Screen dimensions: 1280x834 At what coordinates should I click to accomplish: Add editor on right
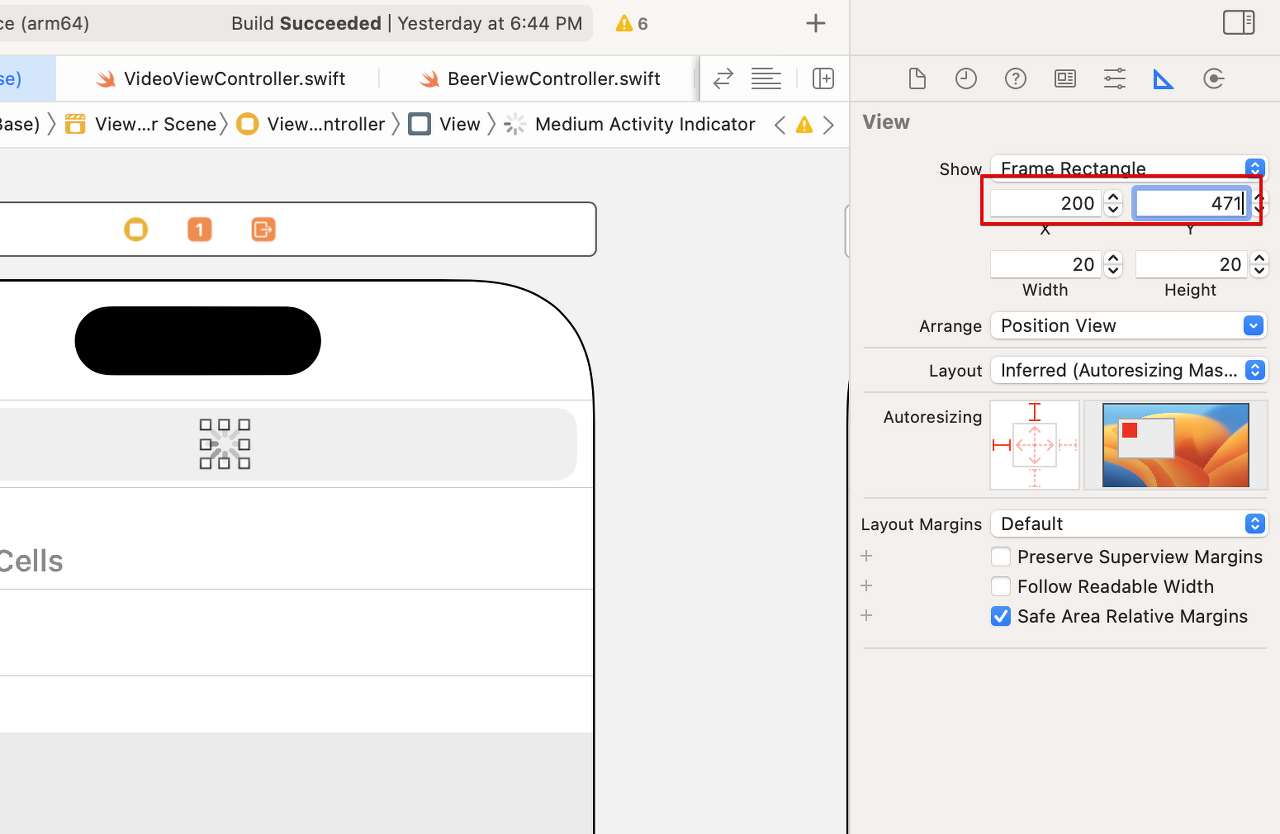pyautogui.click(x=823, y=78)
